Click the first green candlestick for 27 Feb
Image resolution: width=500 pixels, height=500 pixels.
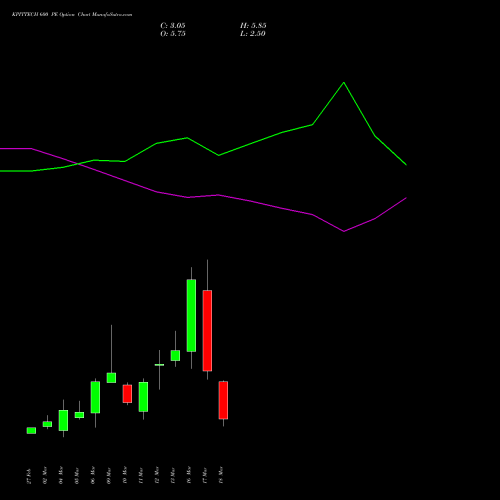[x=31, y=431]
